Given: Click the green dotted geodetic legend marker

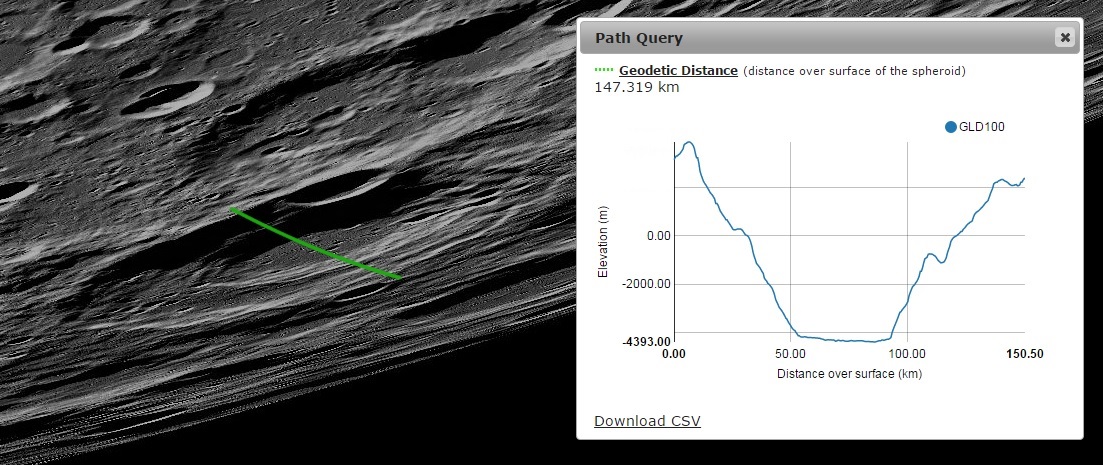Looking at the screenshot, I should pos(604,70).
